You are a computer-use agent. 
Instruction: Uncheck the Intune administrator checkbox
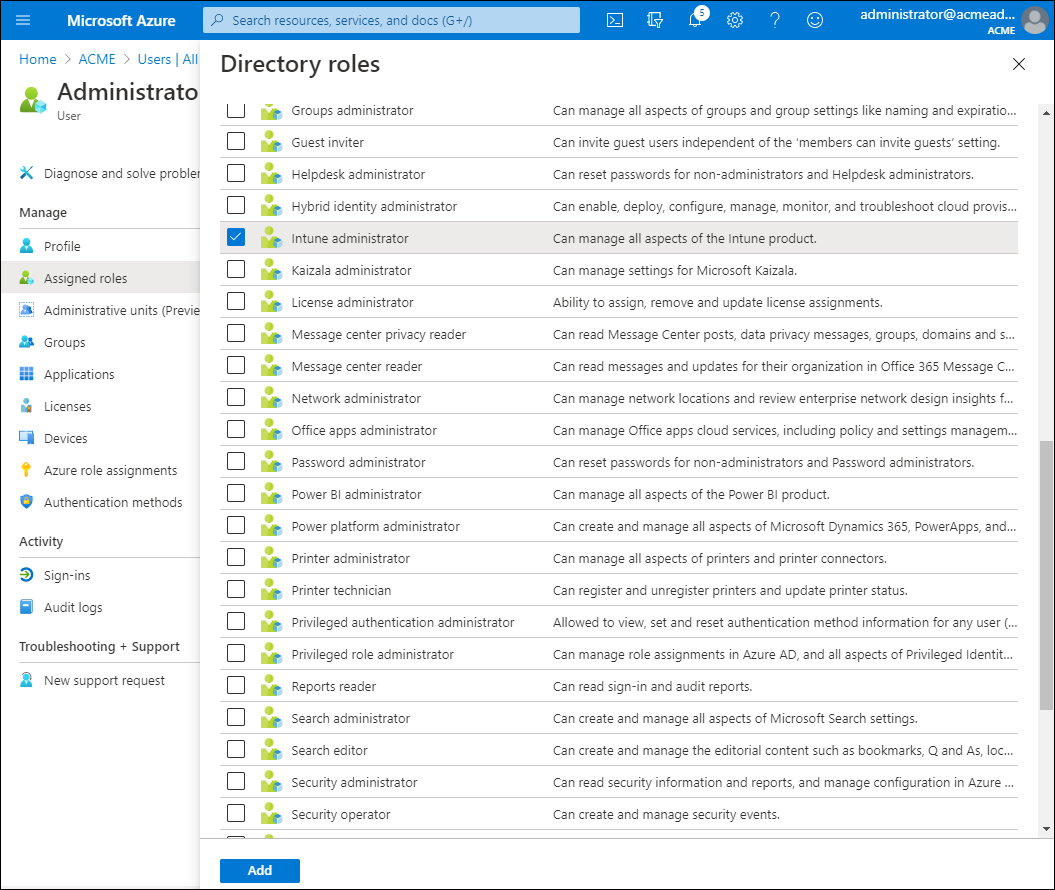point(236,238)
